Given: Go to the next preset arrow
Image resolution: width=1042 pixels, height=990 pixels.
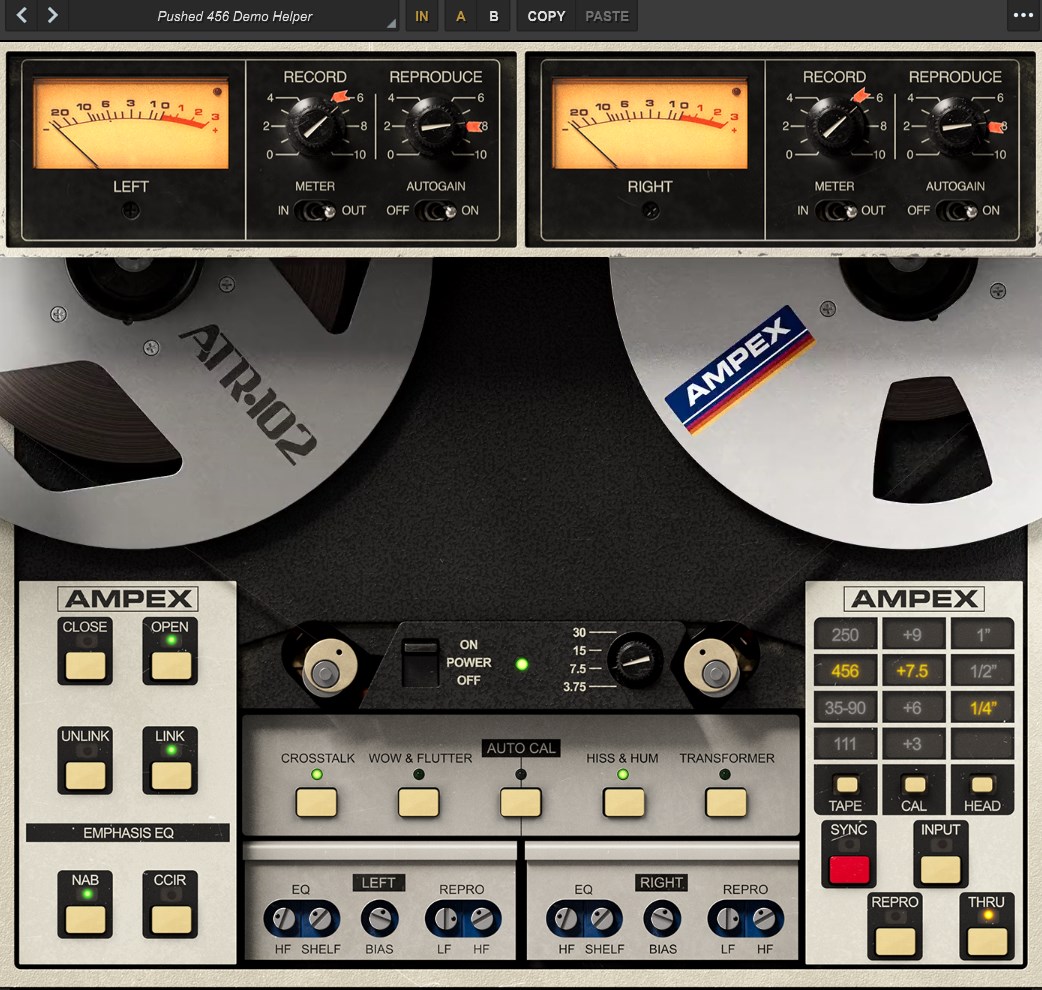Looking at the screenshot, I should (x=53, y=16).
